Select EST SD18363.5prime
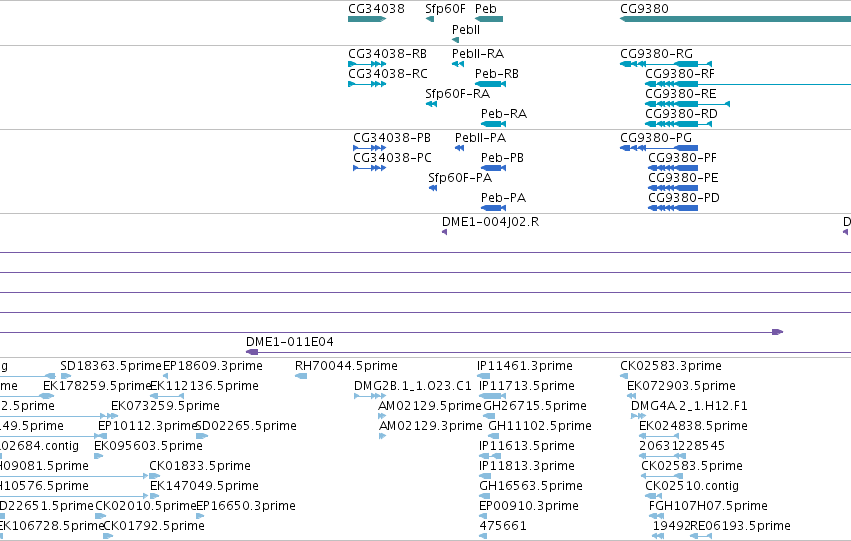 coord(66,376)
